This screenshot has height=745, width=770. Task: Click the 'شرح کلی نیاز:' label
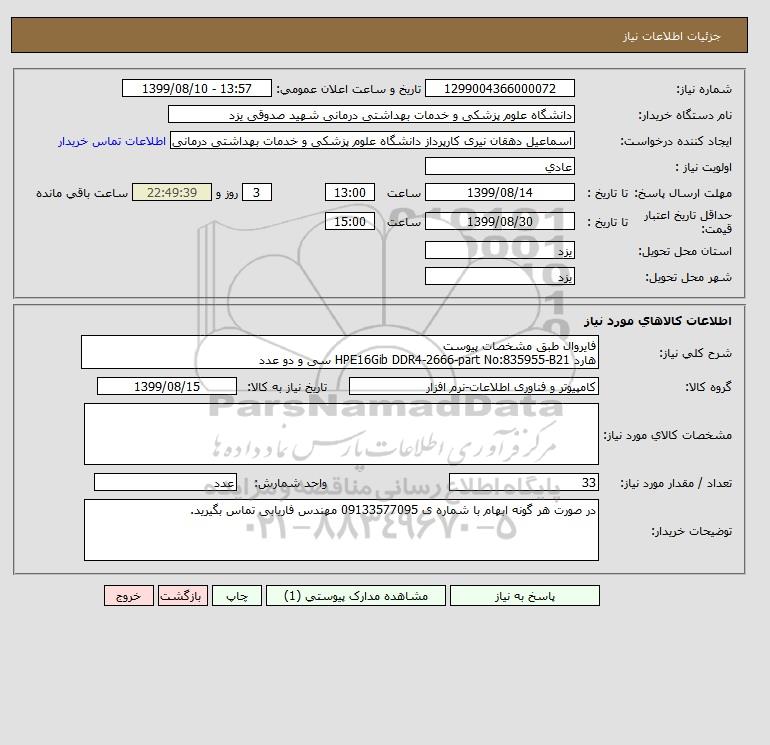tap(695, 353)
